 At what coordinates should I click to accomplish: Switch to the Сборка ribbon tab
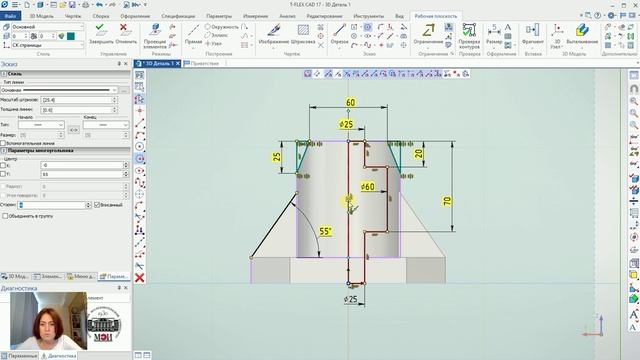coord(100,16)
